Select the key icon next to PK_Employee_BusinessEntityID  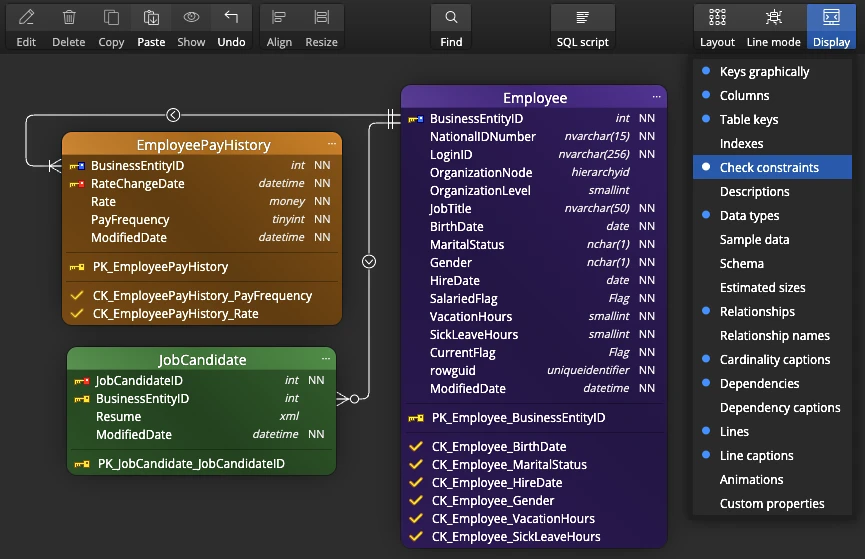pos(416,418)
